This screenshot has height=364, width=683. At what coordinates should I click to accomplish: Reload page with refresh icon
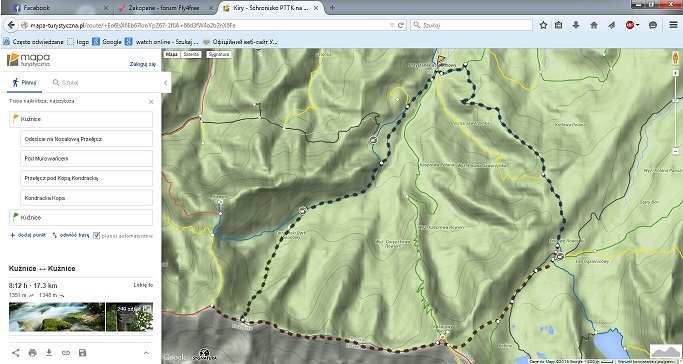(401, 25)
